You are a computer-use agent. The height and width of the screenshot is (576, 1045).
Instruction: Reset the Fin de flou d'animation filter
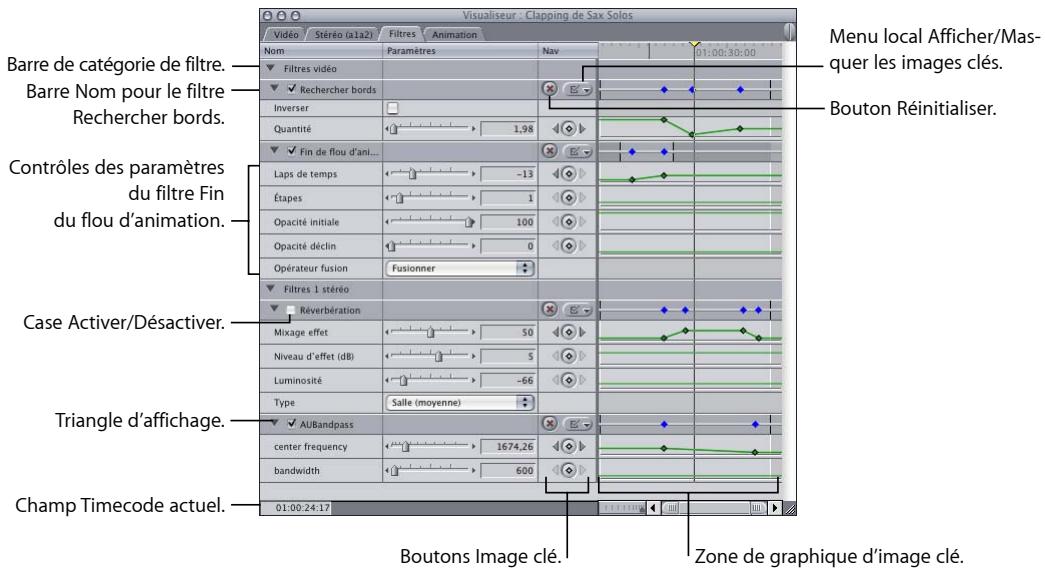(x=549, y=151)
